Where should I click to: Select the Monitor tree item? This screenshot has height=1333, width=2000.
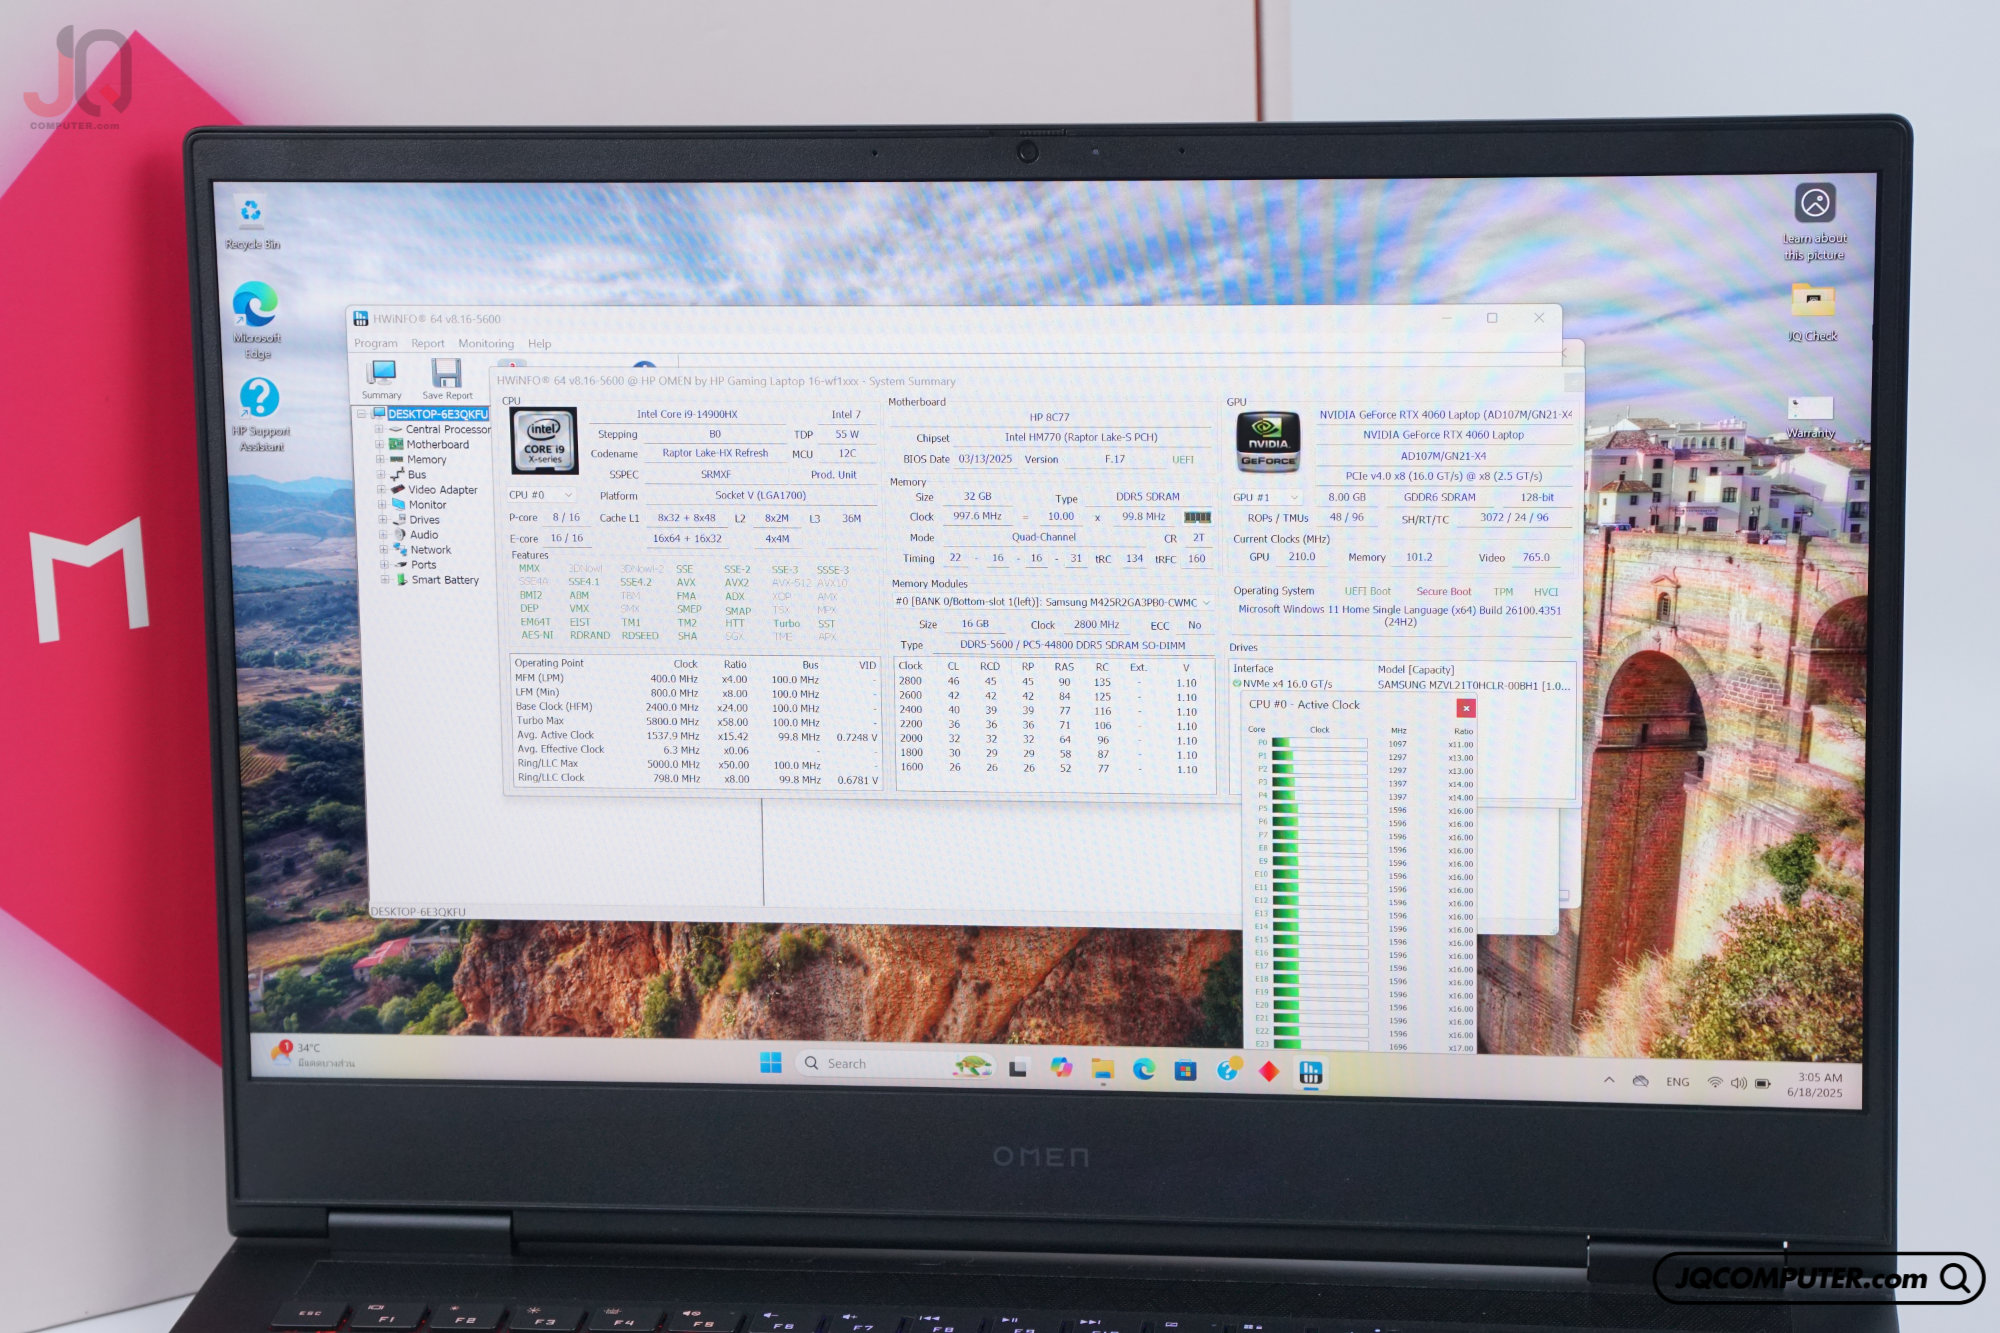pyautogui.click(x=427, y=505)
